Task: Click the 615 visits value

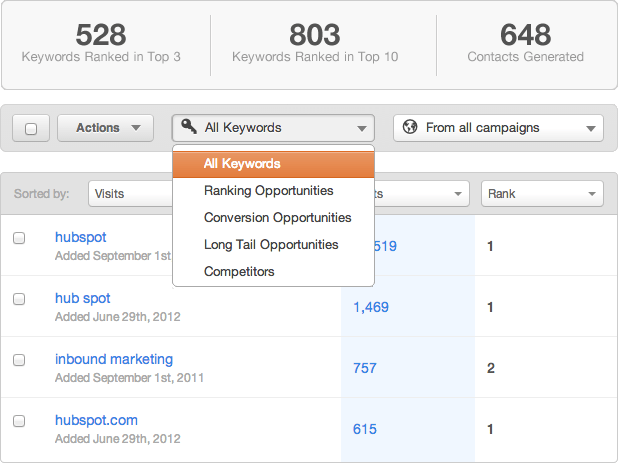Action: [x=365, y=429]
